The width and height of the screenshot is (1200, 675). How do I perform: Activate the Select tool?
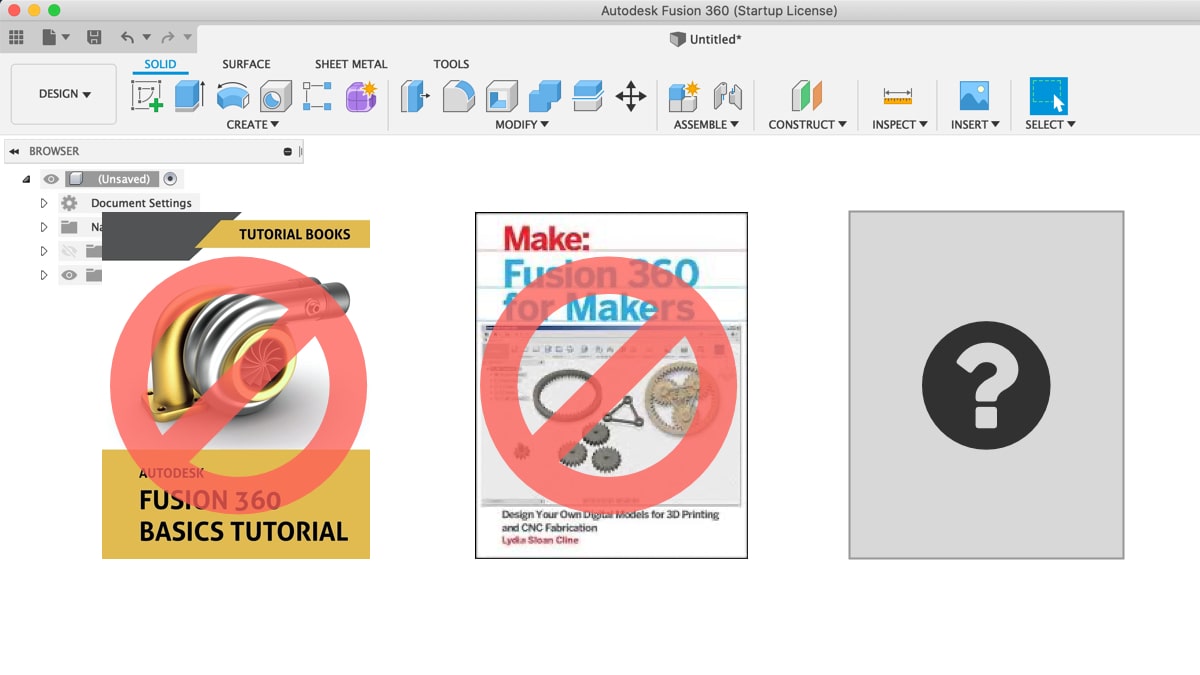click(1049, 96)
